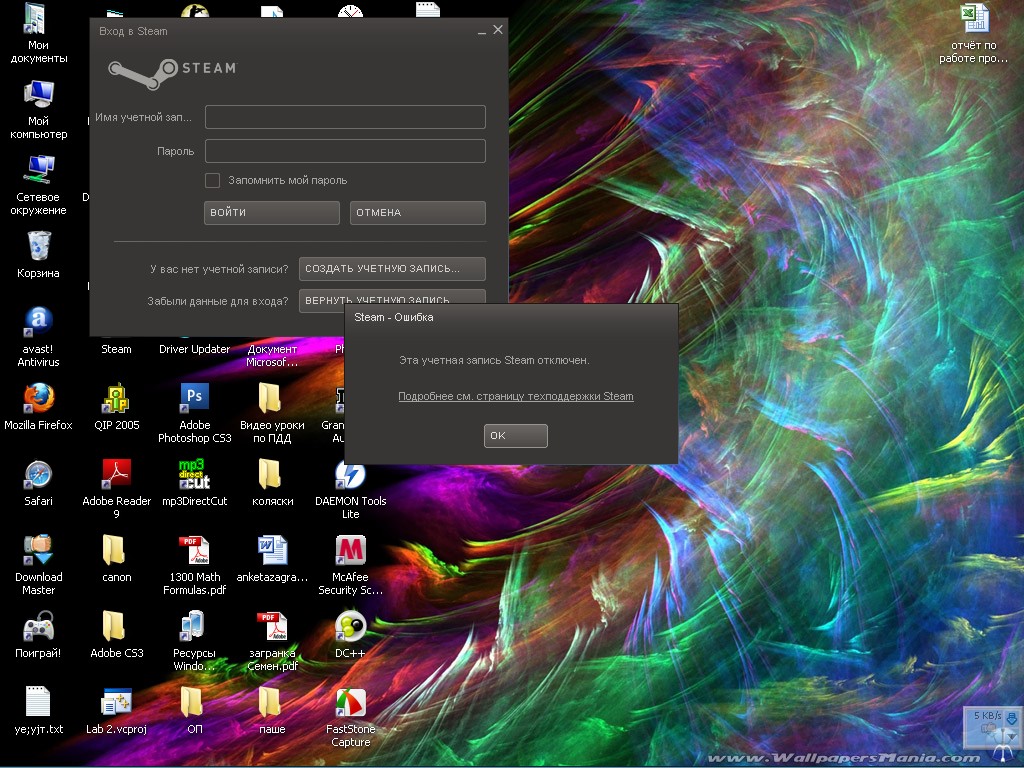This screenshot has height=768, width=1024.
Task: Select the My Documents desktop icon
Action: tap(38, 33)
